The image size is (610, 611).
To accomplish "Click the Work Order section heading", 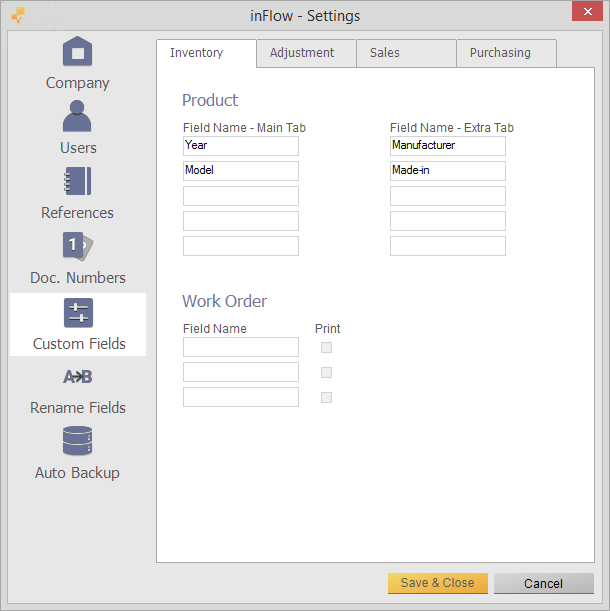I will tap(225, 301).
